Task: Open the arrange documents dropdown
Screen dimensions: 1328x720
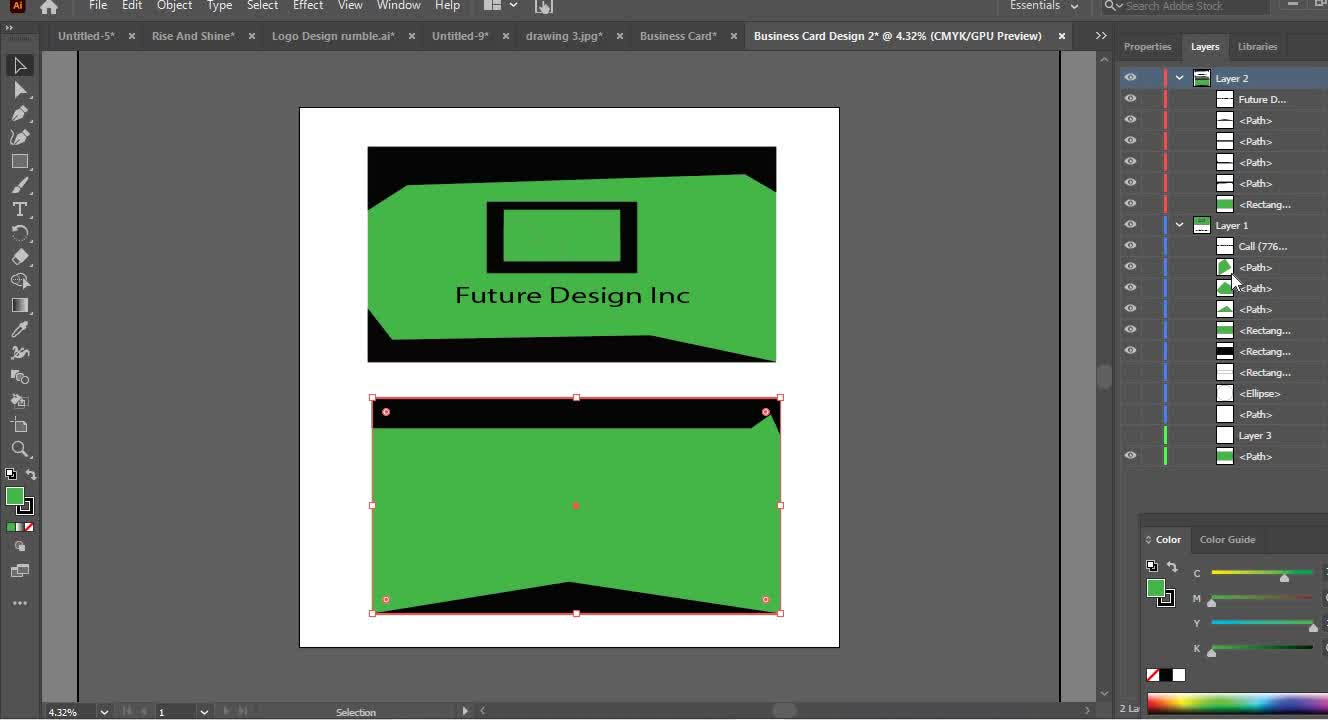Action: click(x=501, y=6)
